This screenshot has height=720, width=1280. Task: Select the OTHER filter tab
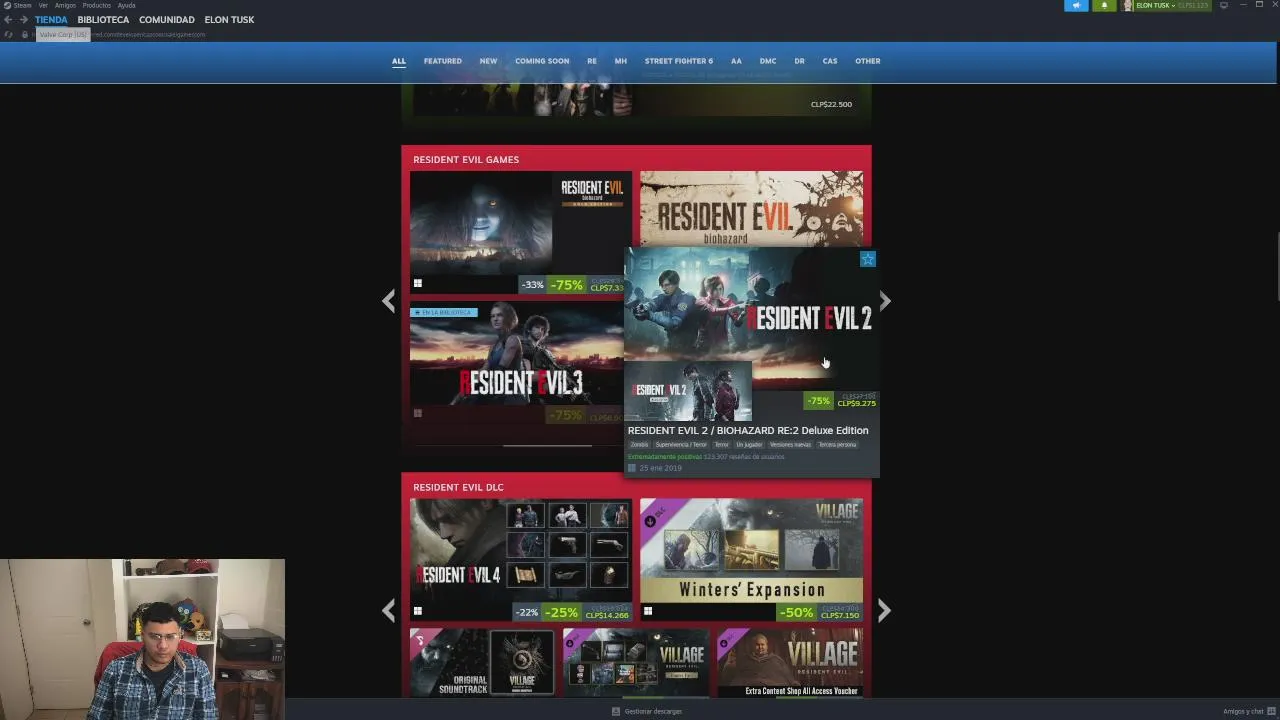click(x=868, y=61)
